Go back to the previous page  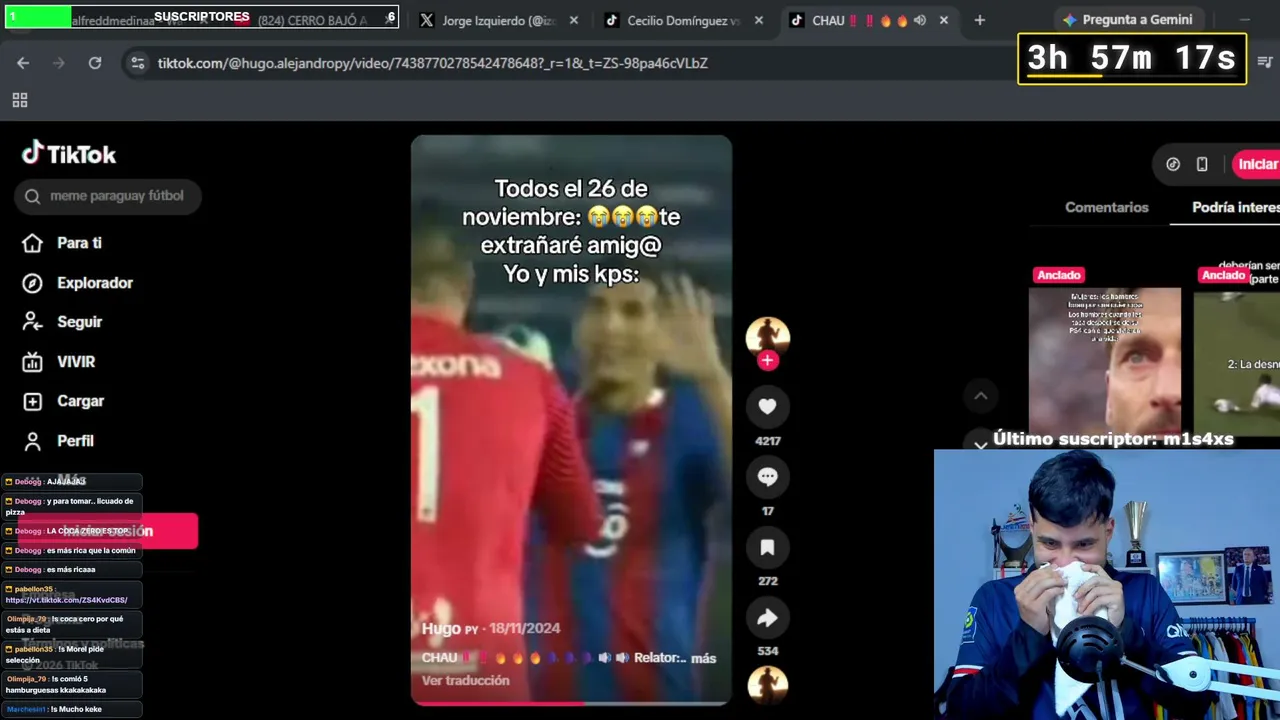click(23, 63)
